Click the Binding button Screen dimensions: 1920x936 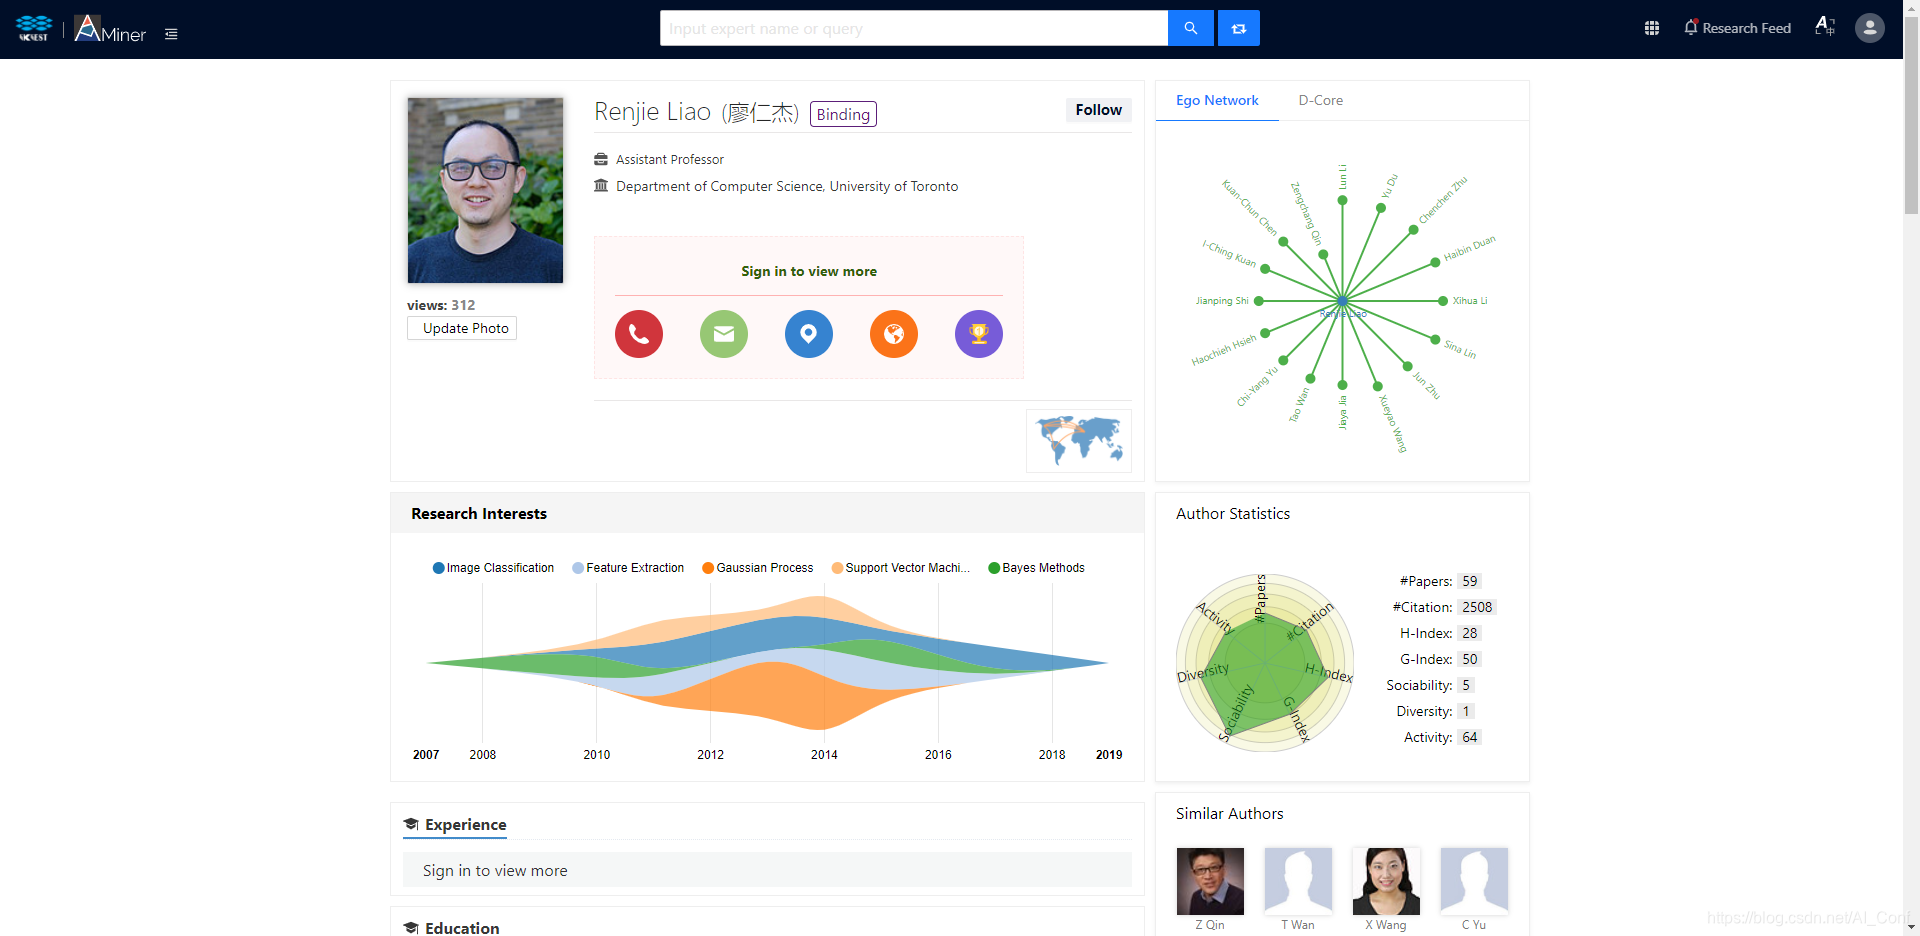pyautogui.click(x=843, y=114)
